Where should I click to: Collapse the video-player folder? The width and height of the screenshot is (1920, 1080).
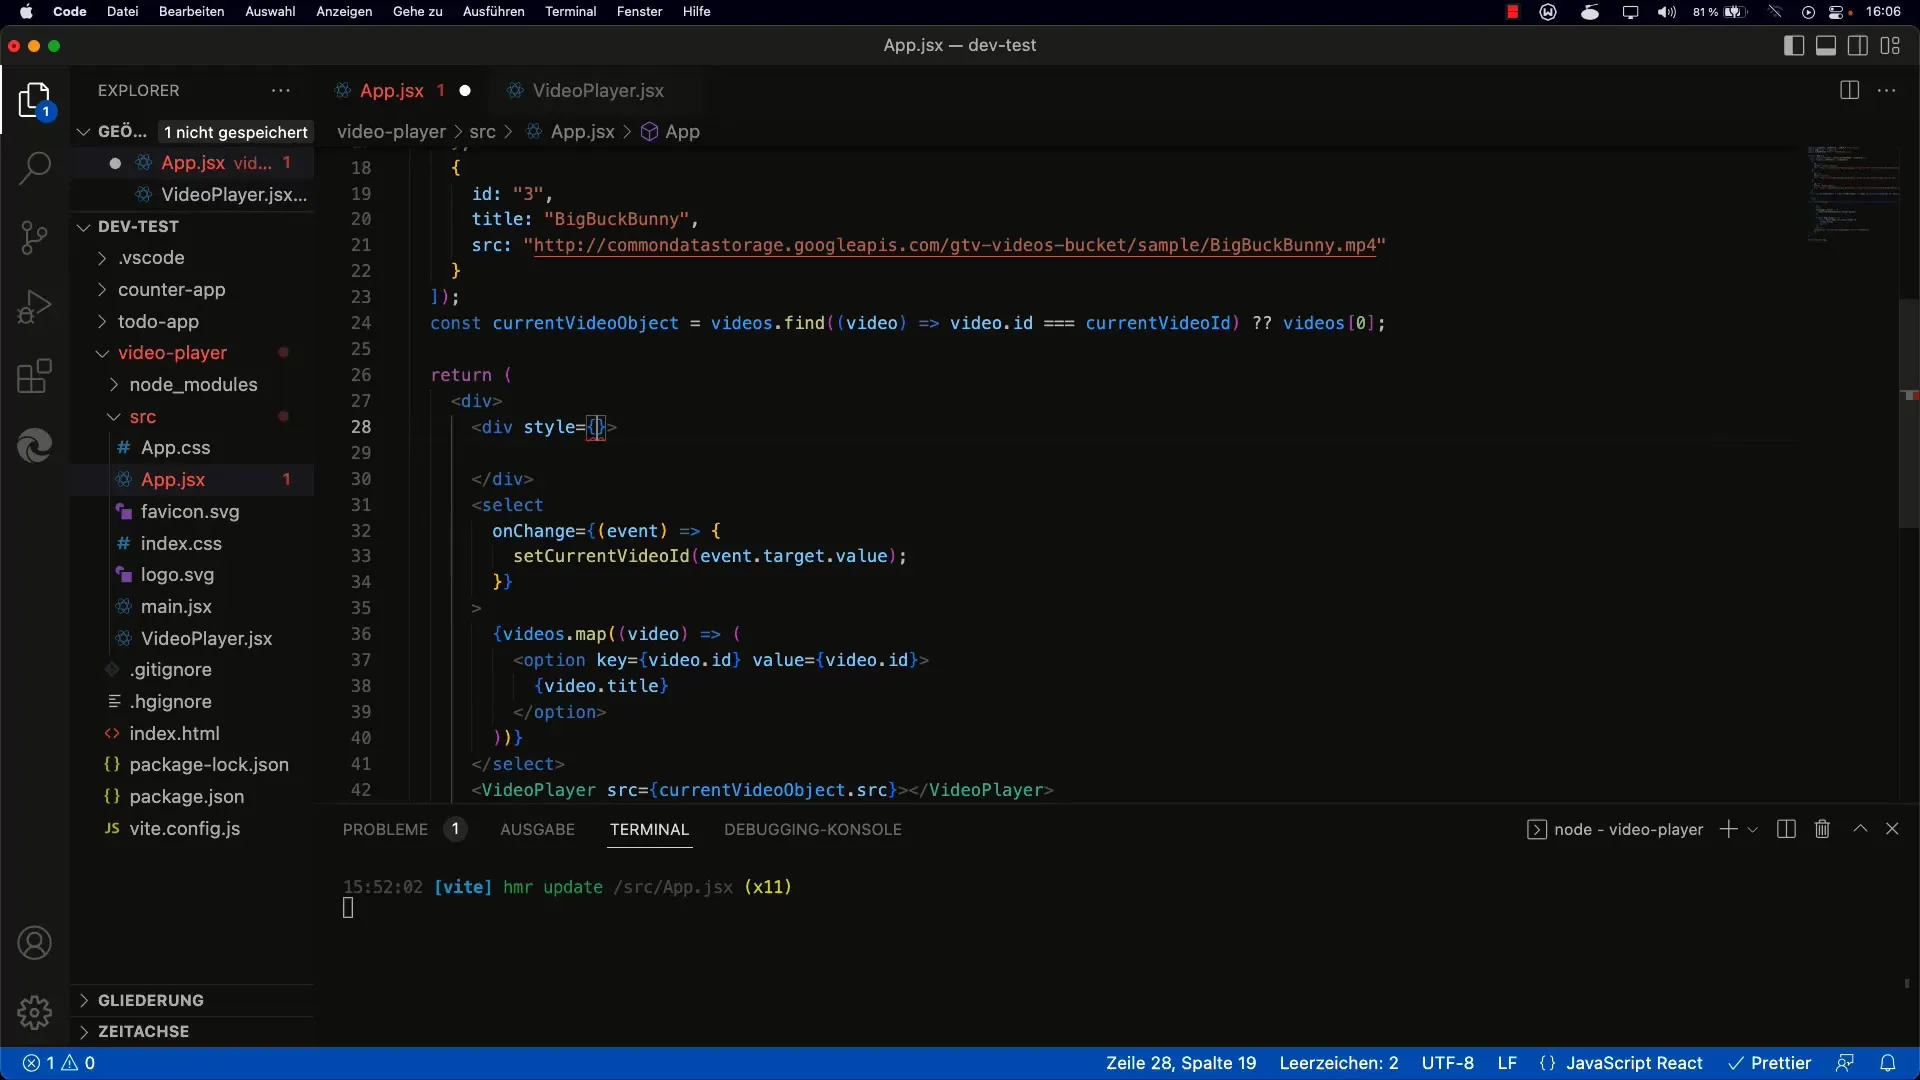coord(172,353)
